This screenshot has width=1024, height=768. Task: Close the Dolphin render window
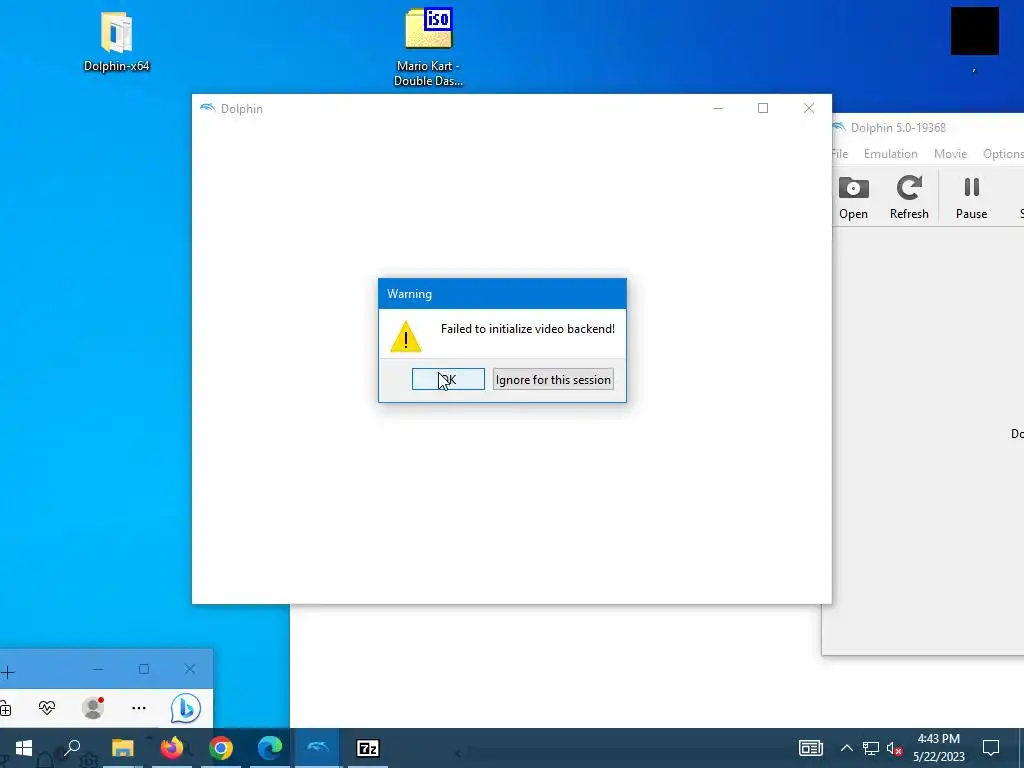click(x=808, y=108)
